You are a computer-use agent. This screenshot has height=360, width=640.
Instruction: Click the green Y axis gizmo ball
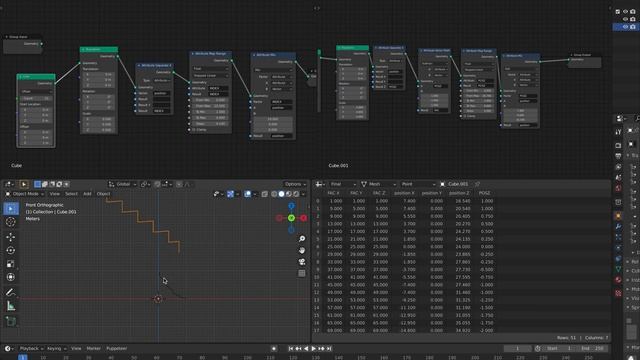[291, 218]
